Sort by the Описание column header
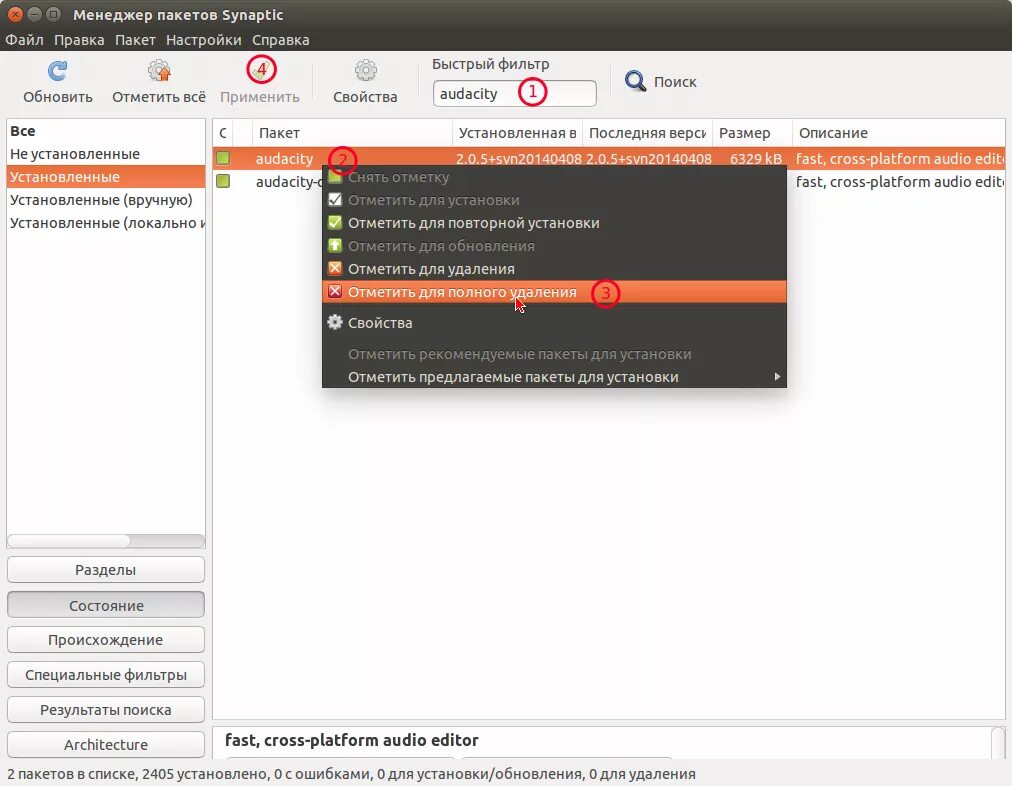The height and width of the screenshot is (786, 1012). [898, 133]
